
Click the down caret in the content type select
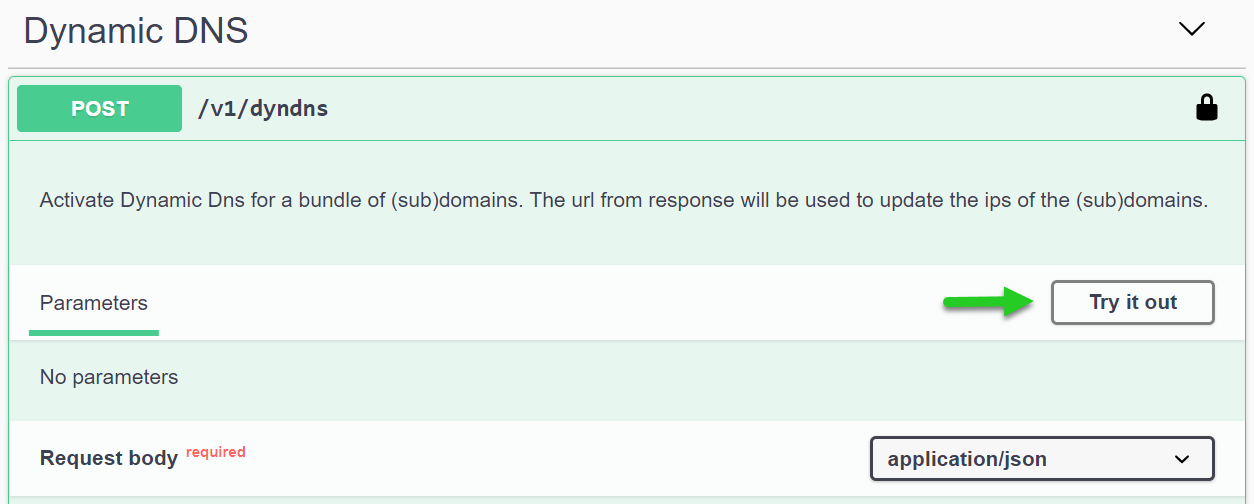tap(1182, 460)
